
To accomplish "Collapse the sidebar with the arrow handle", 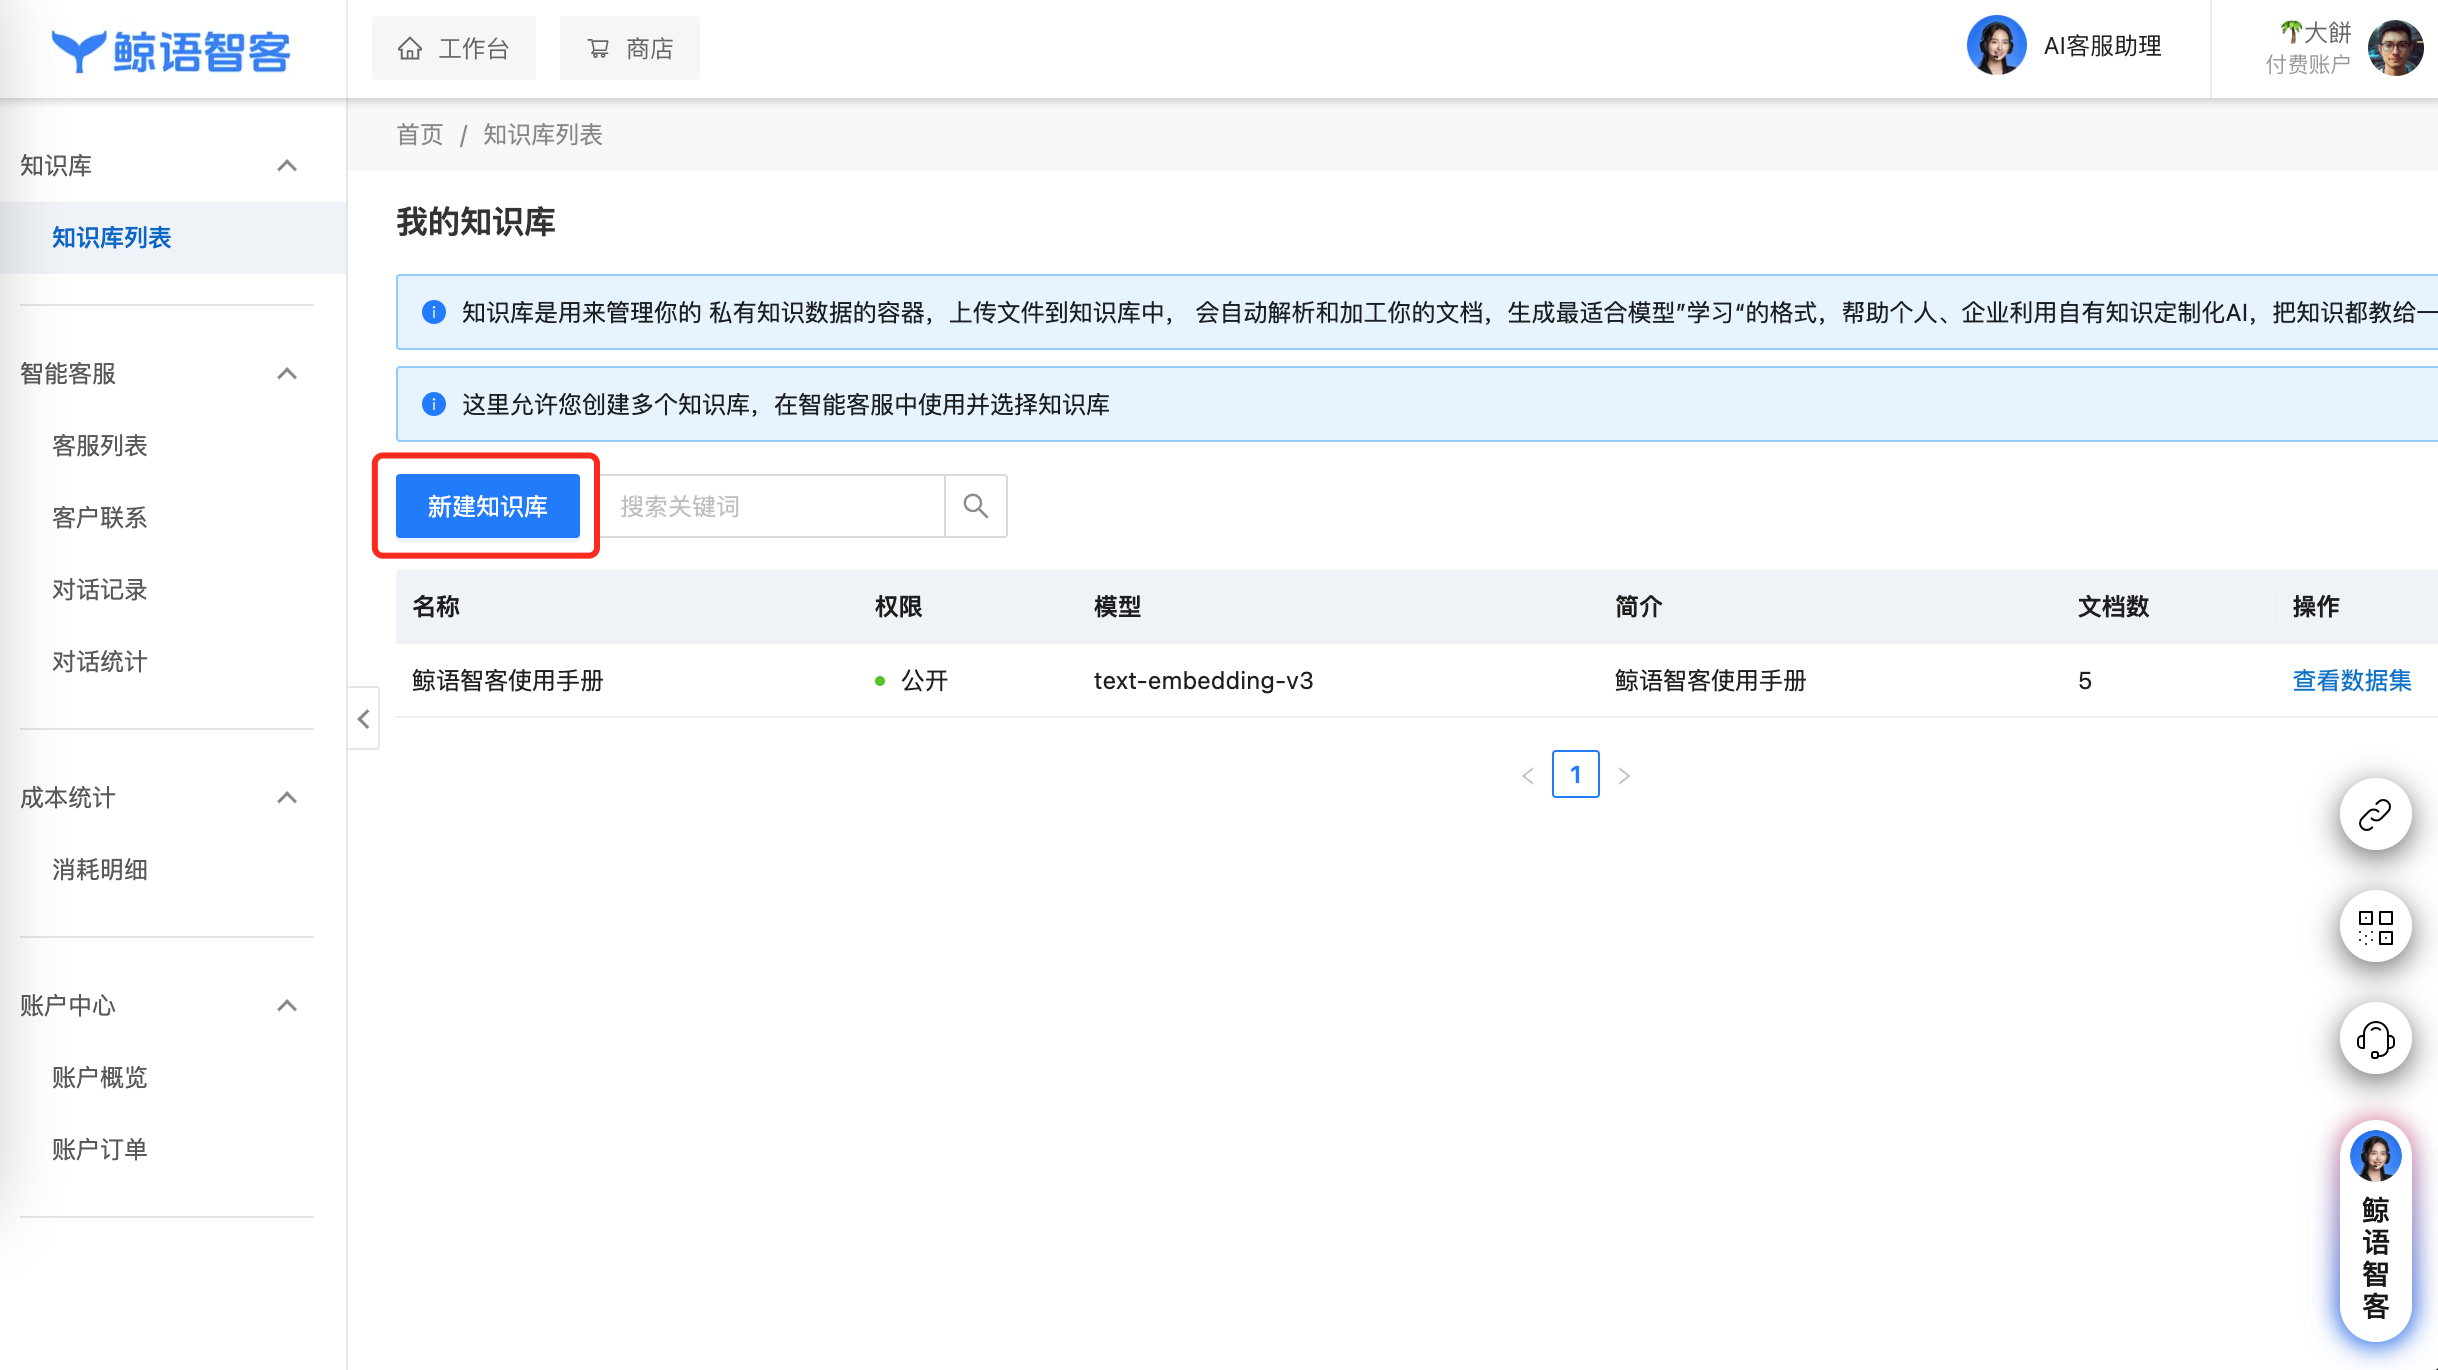I will (364, 718).
